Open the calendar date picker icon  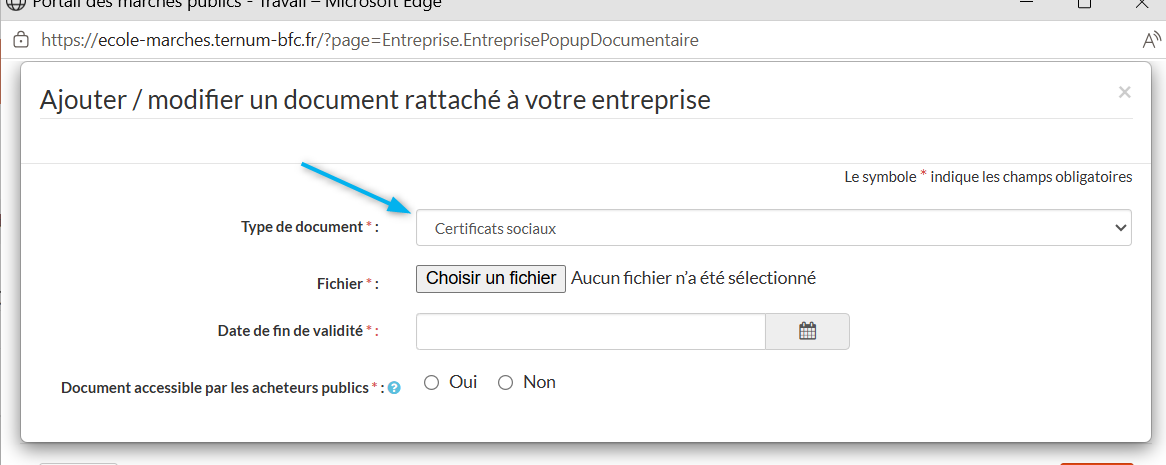(808, 332)
